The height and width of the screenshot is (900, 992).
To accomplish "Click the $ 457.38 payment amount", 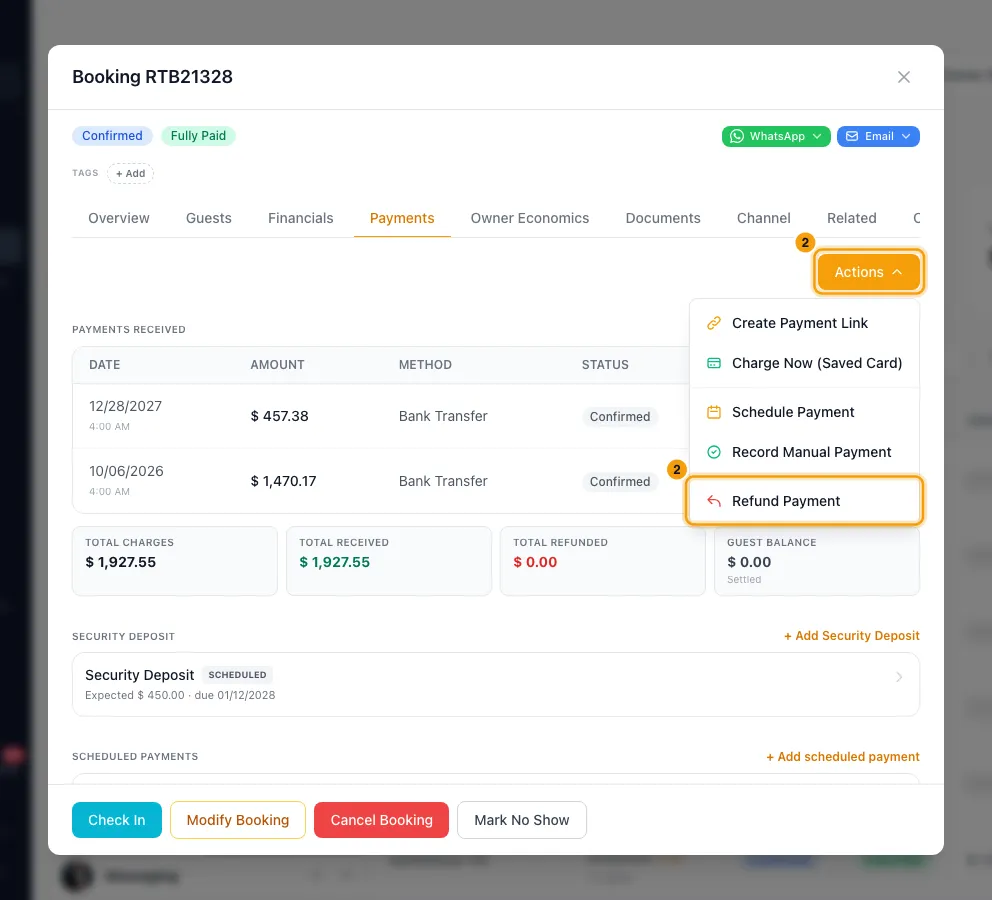I will (x=279, y=416).
